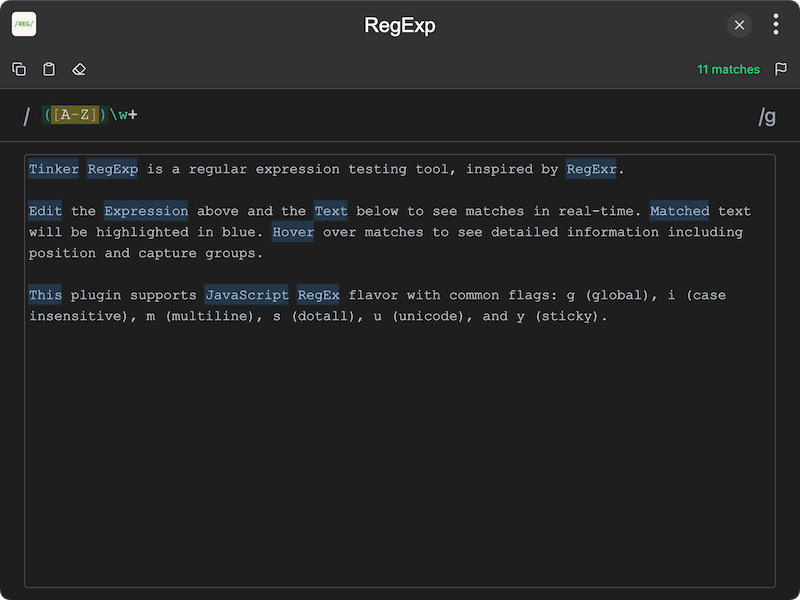Image resolution: width=800 pixels, height=600 pixels.
Task: Click the highlighted word Matched
Action: [x=680, y=211]
